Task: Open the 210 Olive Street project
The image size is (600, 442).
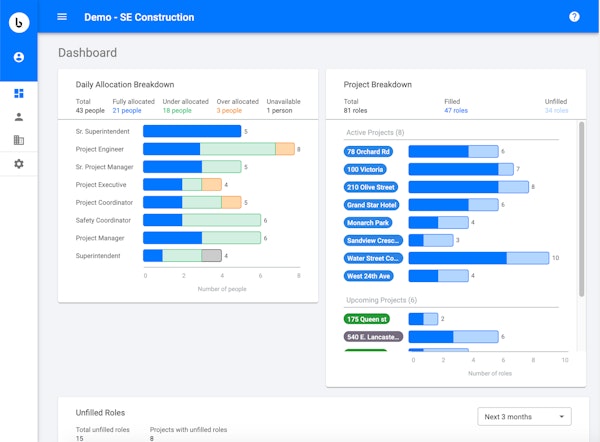Action: click(371, 187)
